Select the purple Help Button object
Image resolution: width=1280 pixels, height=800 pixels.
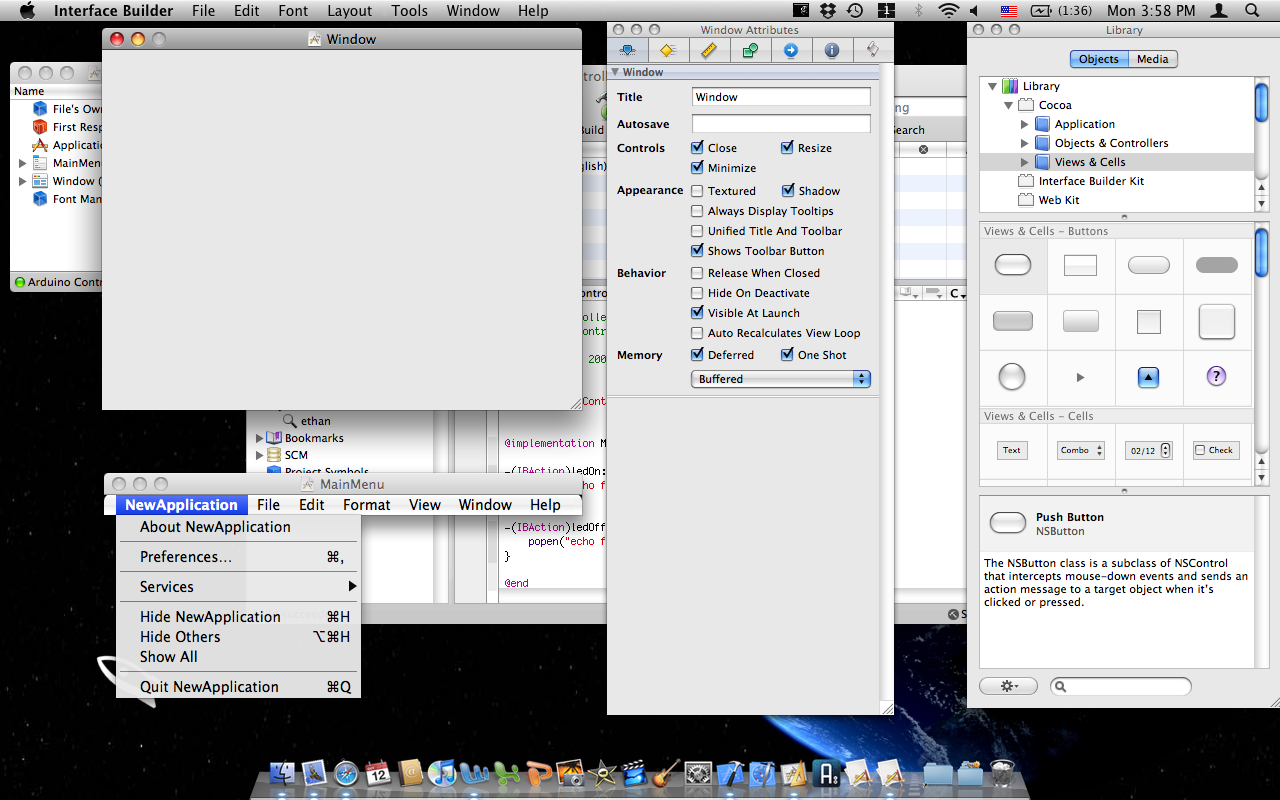[x=1216, y=376]
